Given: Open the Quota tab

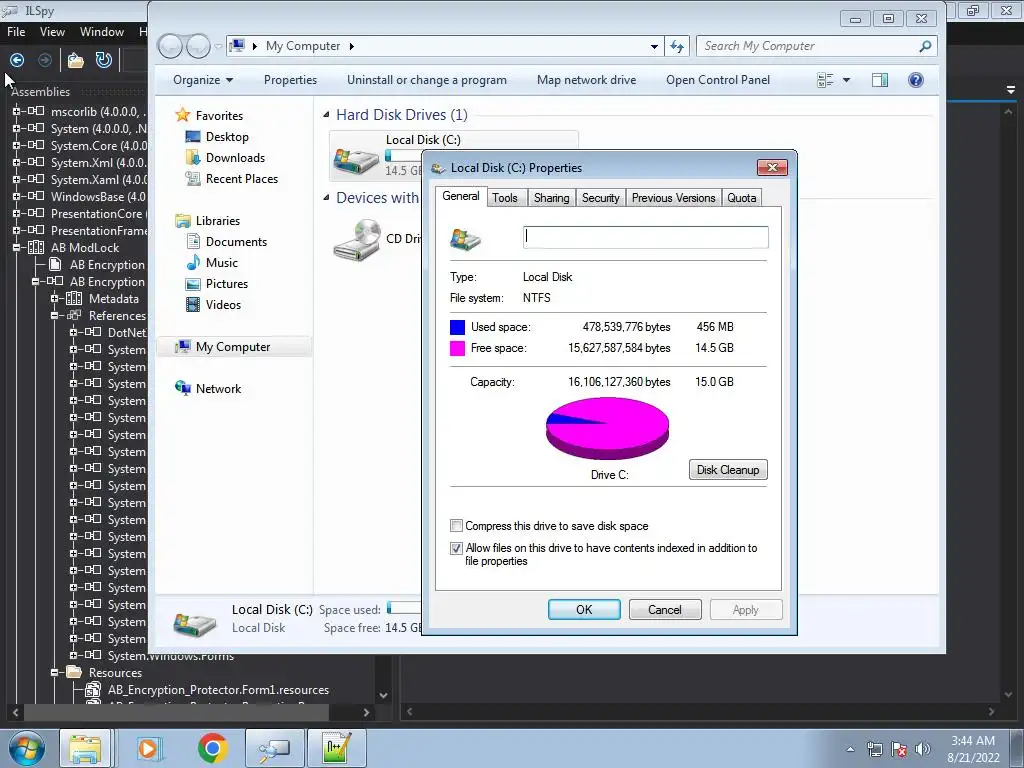Looking at the screenshot, I should 741,198.
